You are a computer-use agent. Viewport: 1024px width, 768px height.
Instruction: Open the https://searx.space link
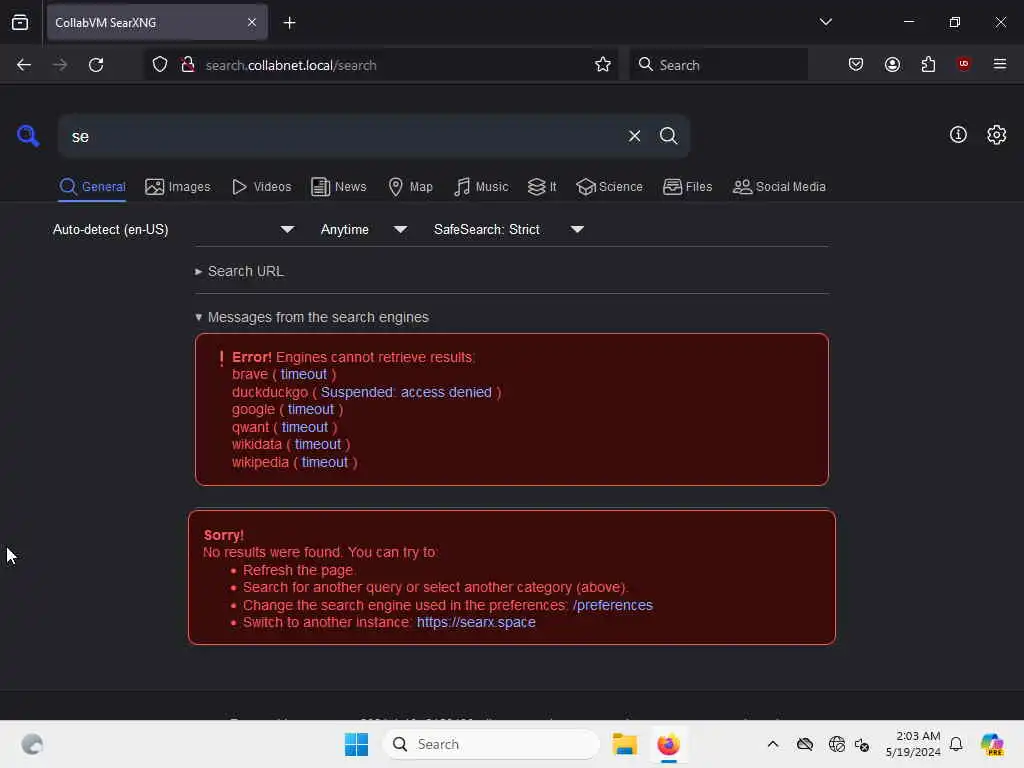(x=476, y=622)
